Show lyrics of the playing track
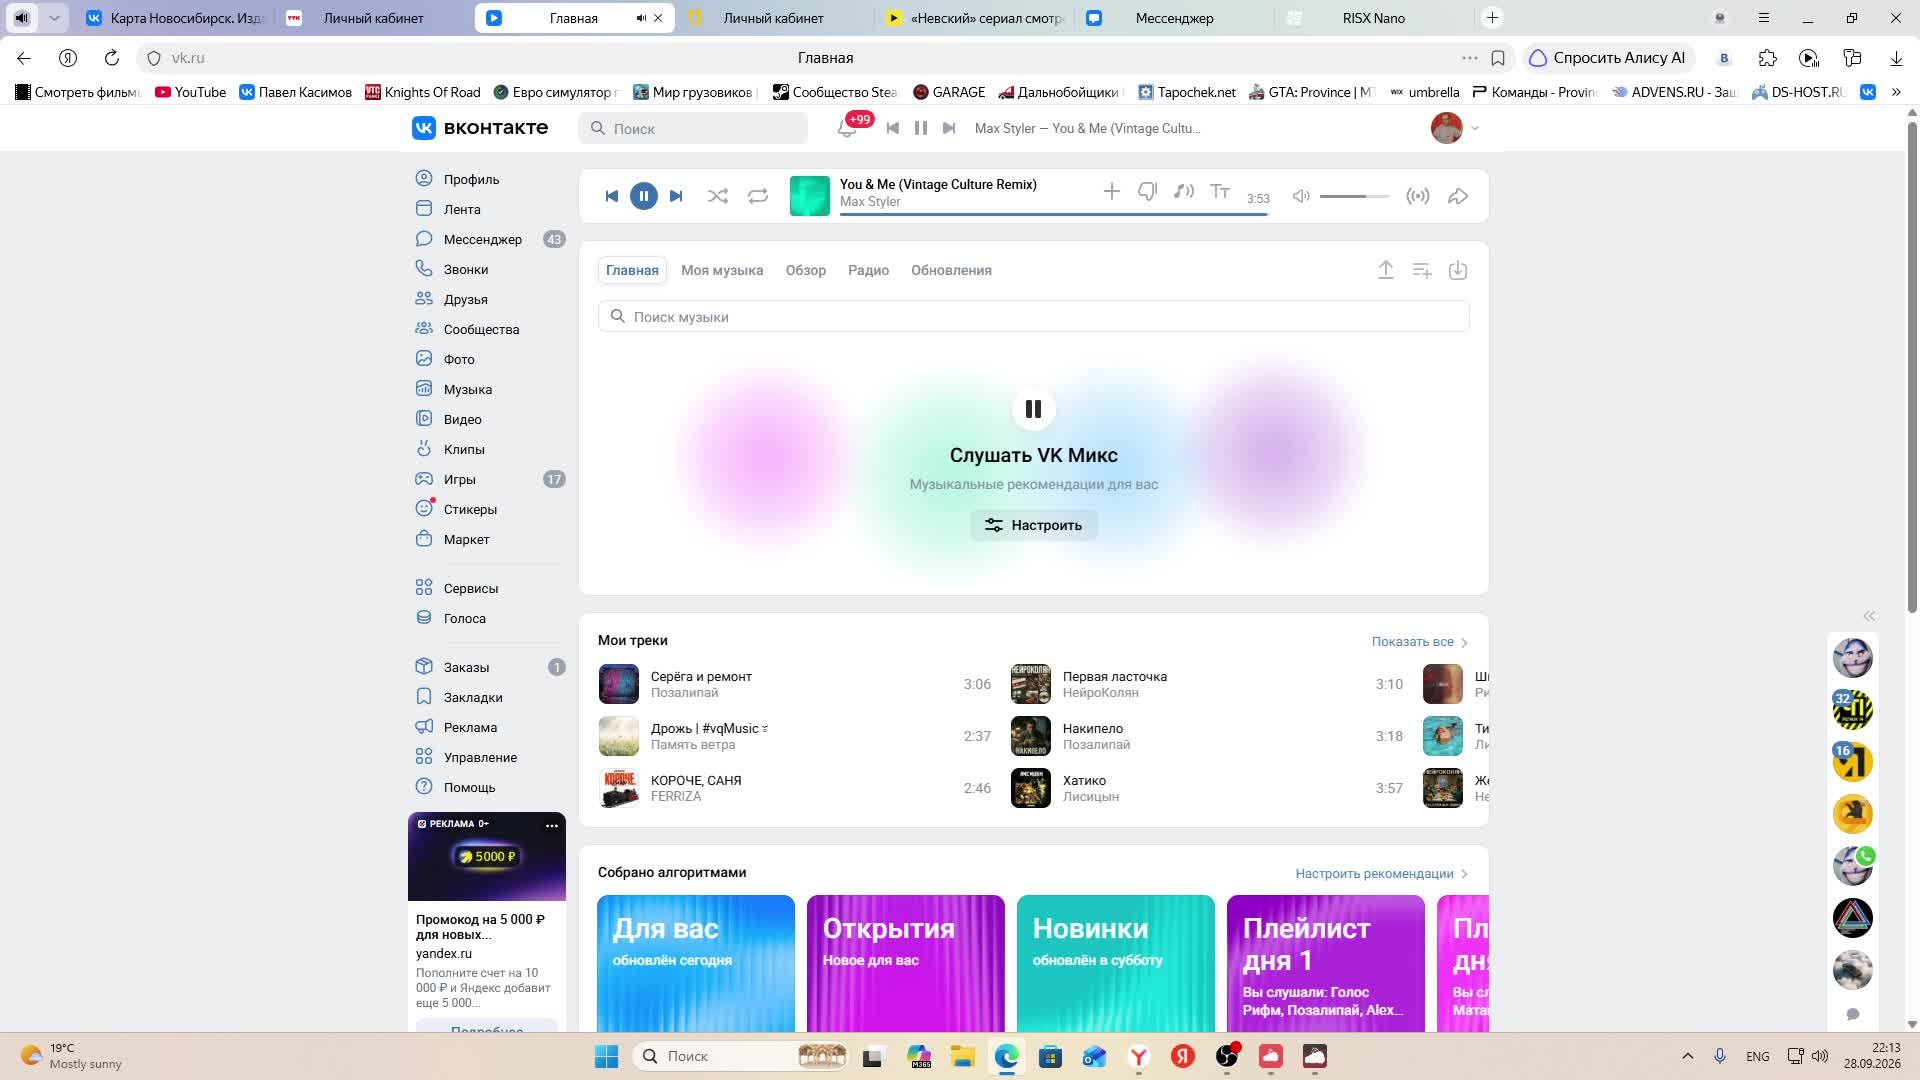This screenshot has width=1920, height=1080. click(x=1220, y=191)
